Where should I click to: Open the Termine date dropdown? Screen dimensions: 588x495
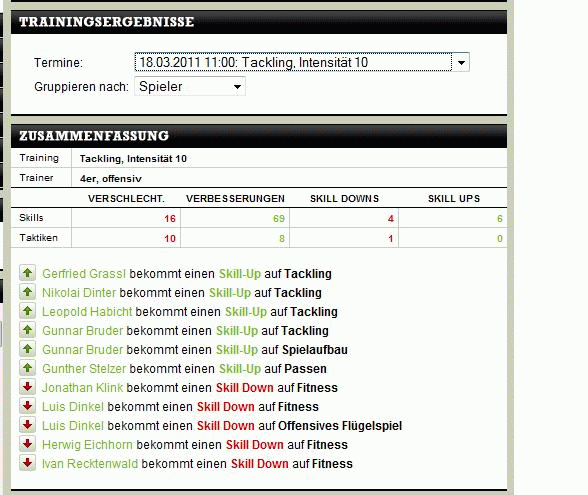(302, 62)
